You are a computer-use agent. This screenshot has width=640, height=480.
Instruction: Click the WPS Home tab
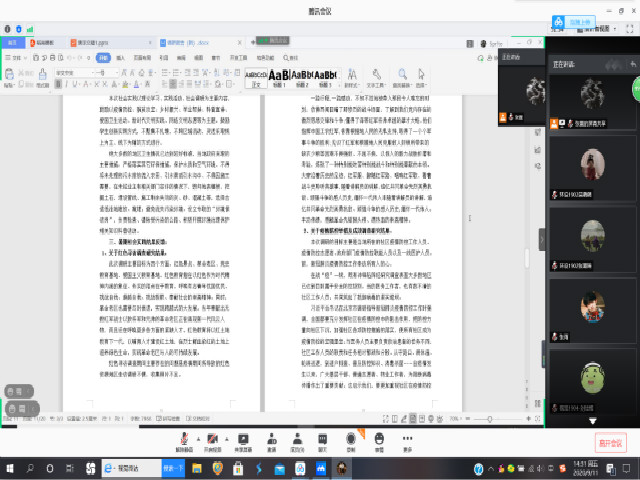point(12,42)
